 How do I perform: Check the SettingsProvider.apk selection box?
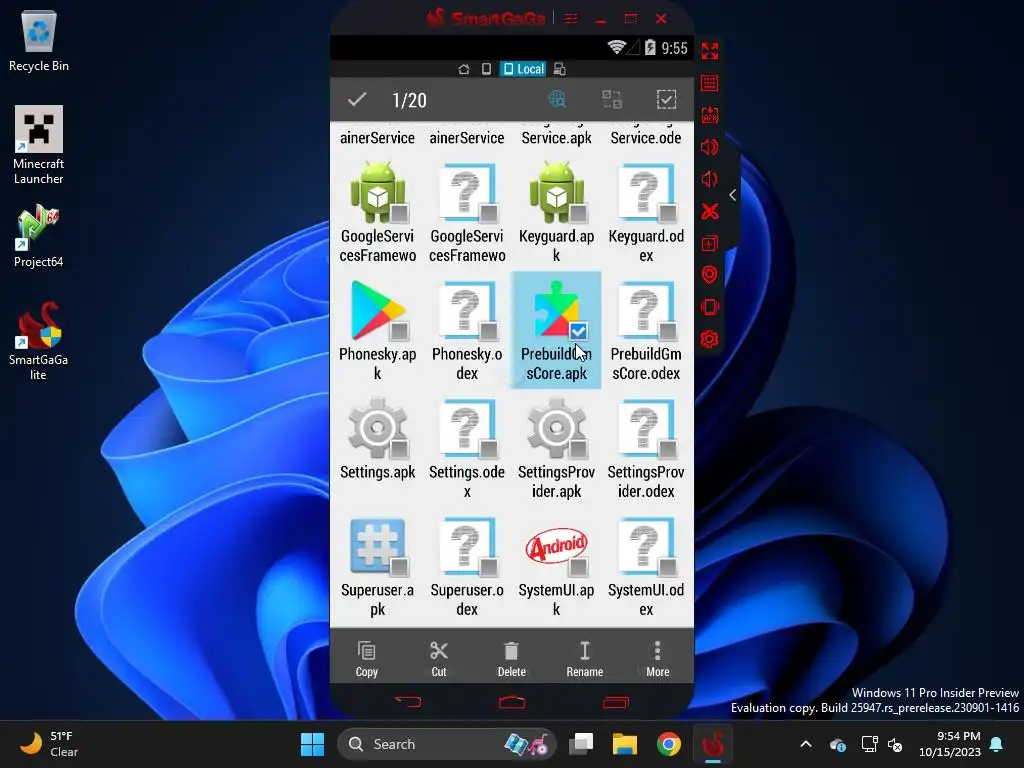(578, 449)
